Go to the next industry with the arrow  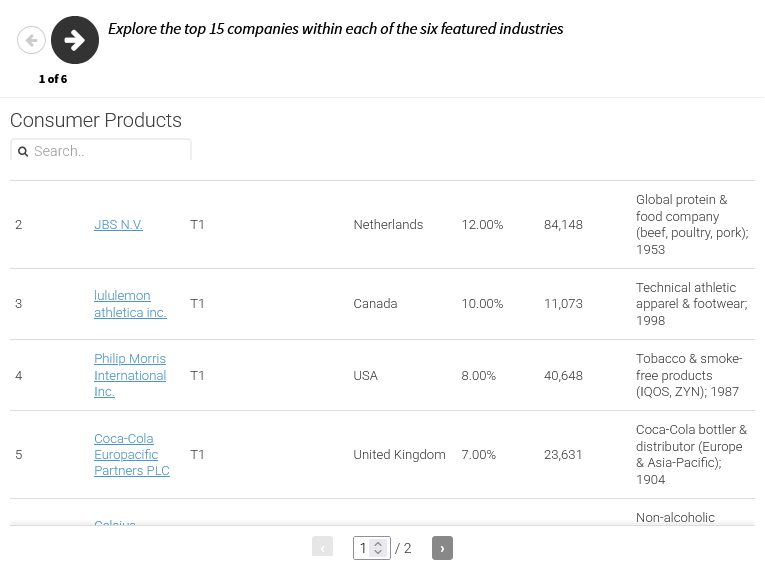[75, 40]
